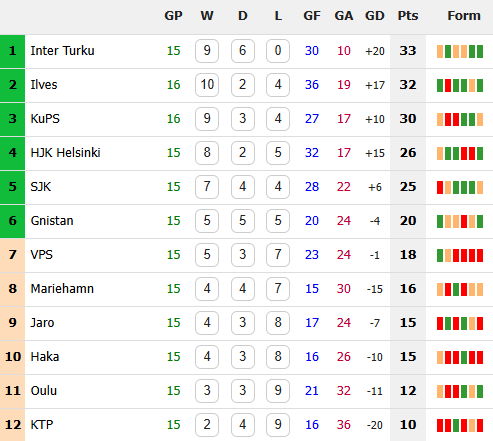The width and height of the screenshot is (493, 441).
Task: Click the Form column header
Action: pyautogui.click(x=464, y=16)
